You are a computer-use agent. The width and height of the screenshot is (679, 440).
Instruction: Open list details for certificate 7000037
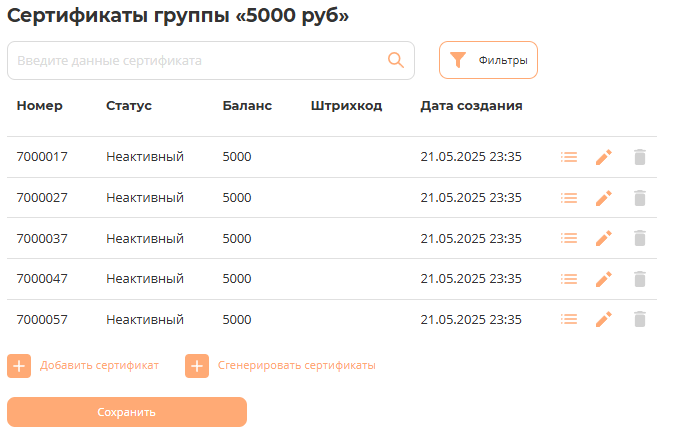pos(569,238)
